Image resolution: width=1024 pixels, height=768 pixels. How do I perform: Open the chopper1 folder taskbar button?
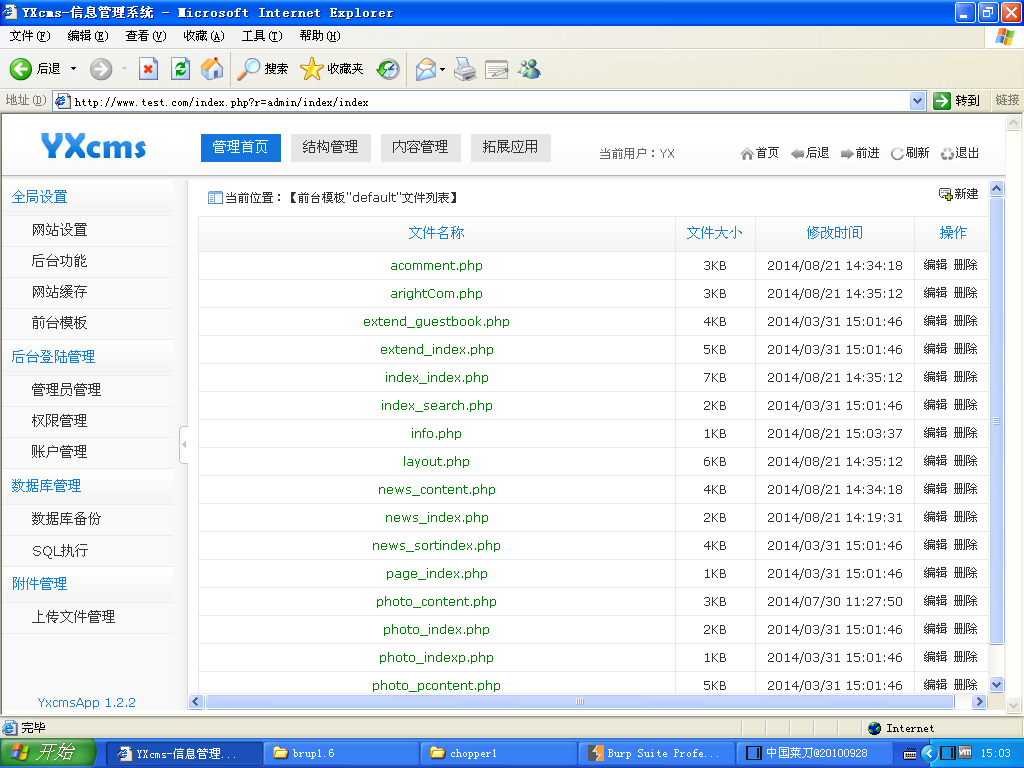pyautogui.click(x=498, y=753)
